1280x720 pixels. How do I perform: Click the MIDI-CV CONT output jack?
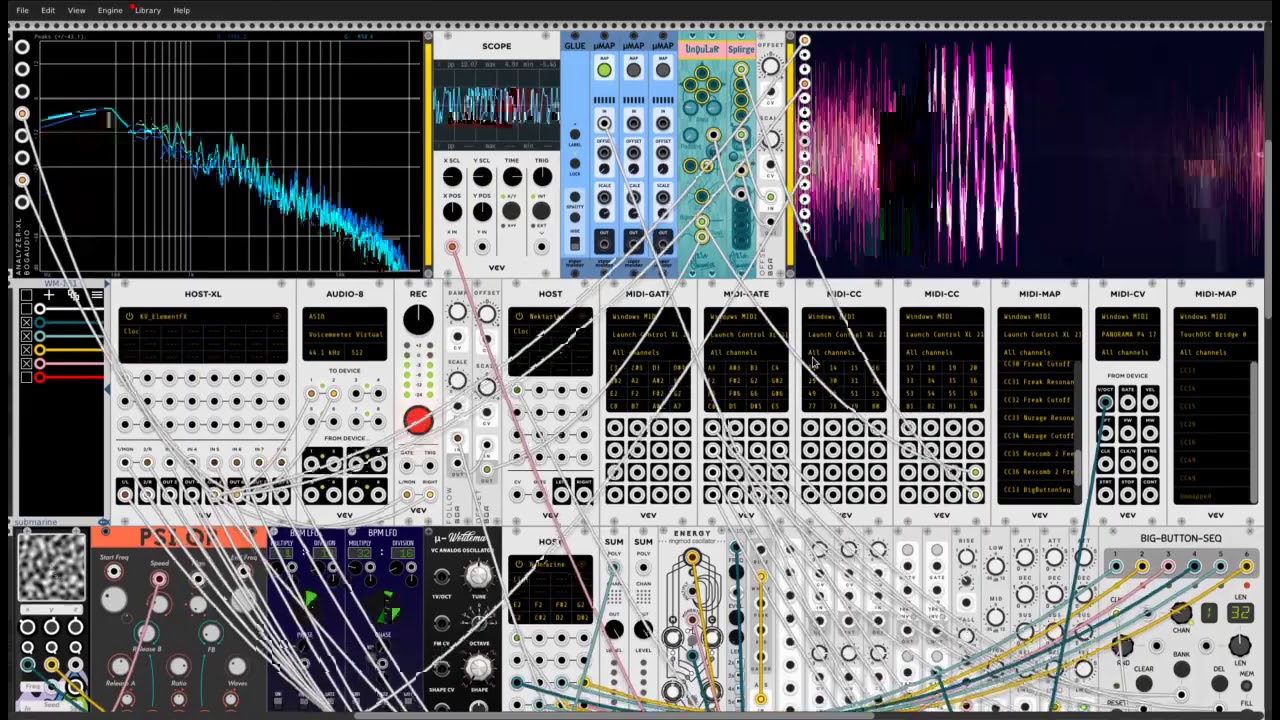click(x=1150, y=496)
